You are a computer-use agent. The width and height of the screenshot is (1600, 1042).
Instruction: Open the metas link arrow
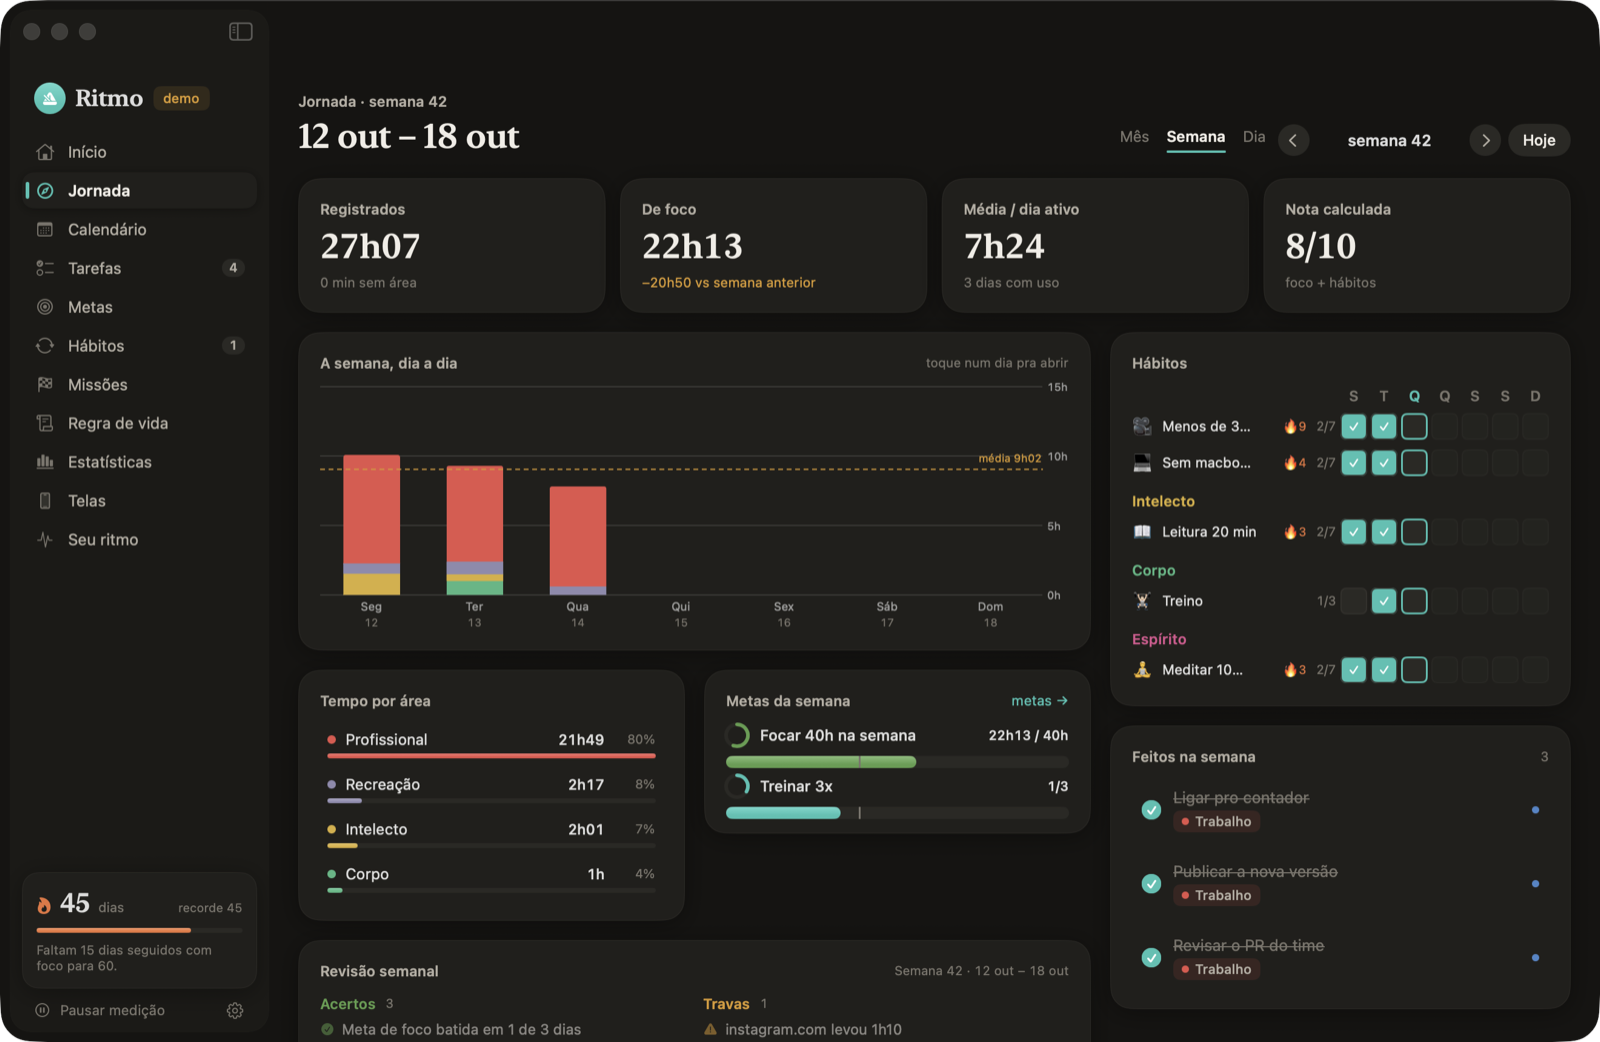pos(1040,701)
